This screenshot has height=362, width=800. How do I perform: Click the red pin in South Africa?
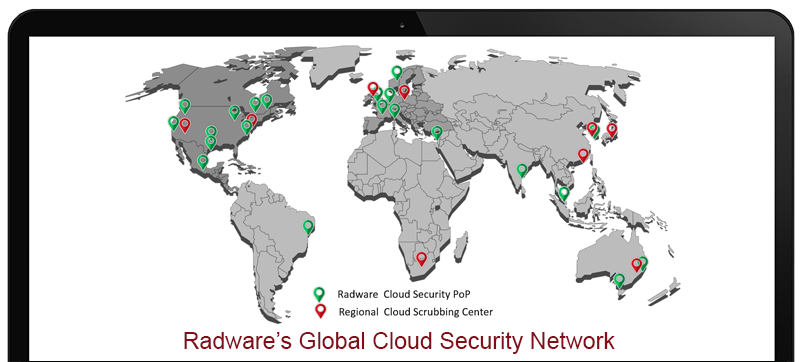pos(421,259)
